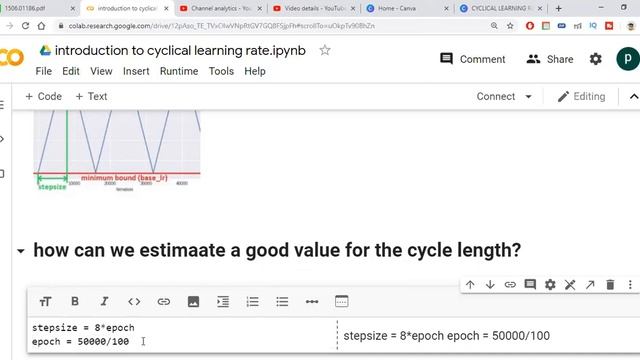Image resolution: width=640 pixels, height=360 pixels.
Task: Toggle heading text size formatting
Action: coord(45,302)
